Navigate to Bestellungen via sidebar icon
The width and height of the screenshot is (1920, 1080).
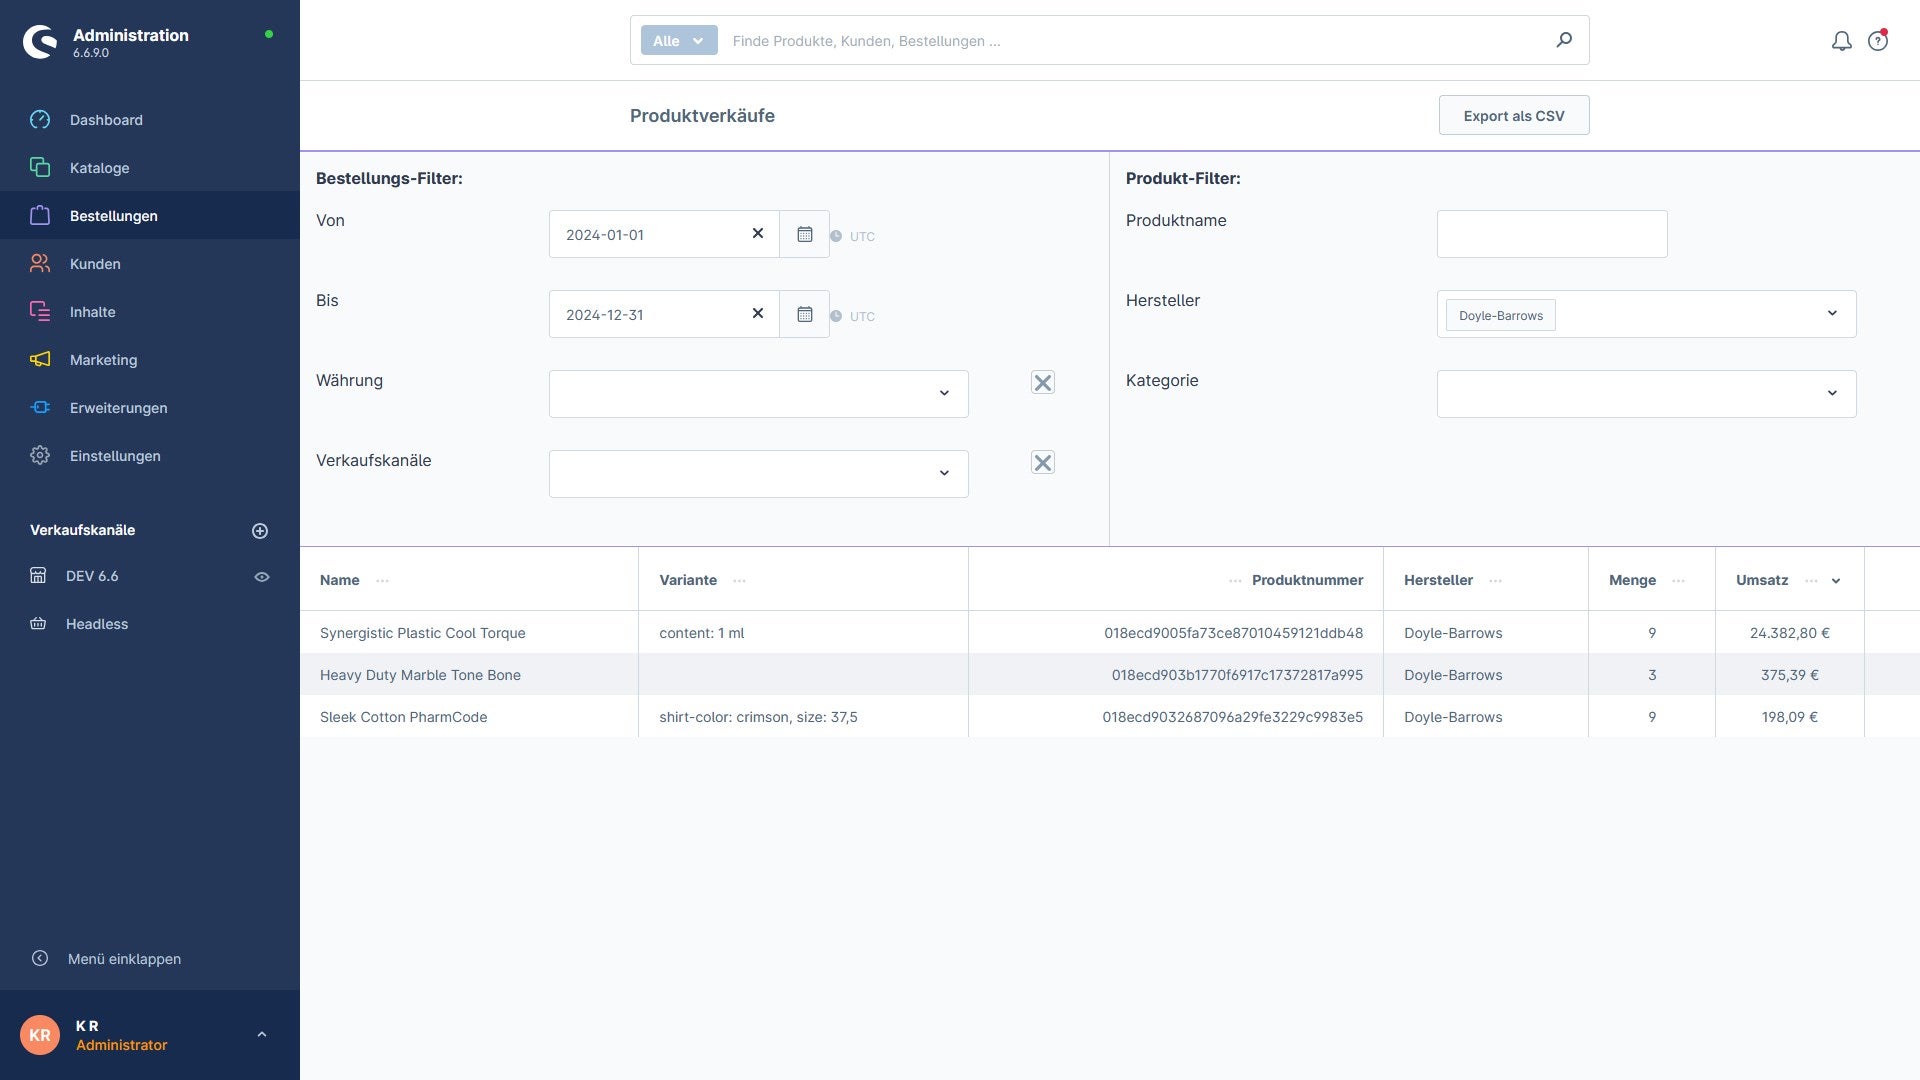38,215
